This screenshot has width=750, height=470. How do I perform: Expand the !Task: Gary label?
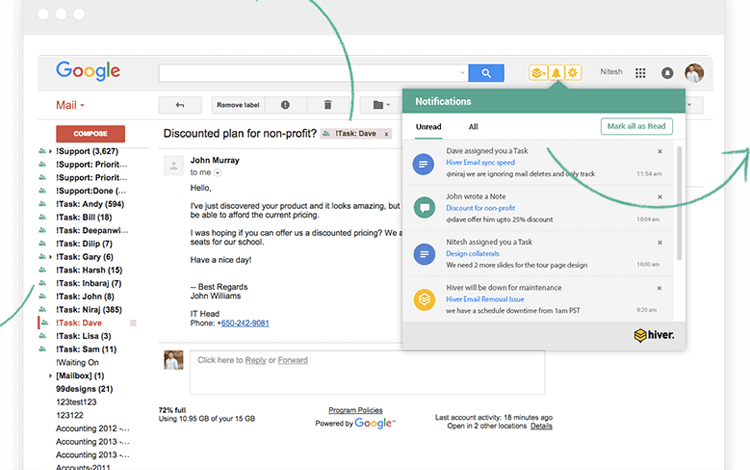[50, 257]
